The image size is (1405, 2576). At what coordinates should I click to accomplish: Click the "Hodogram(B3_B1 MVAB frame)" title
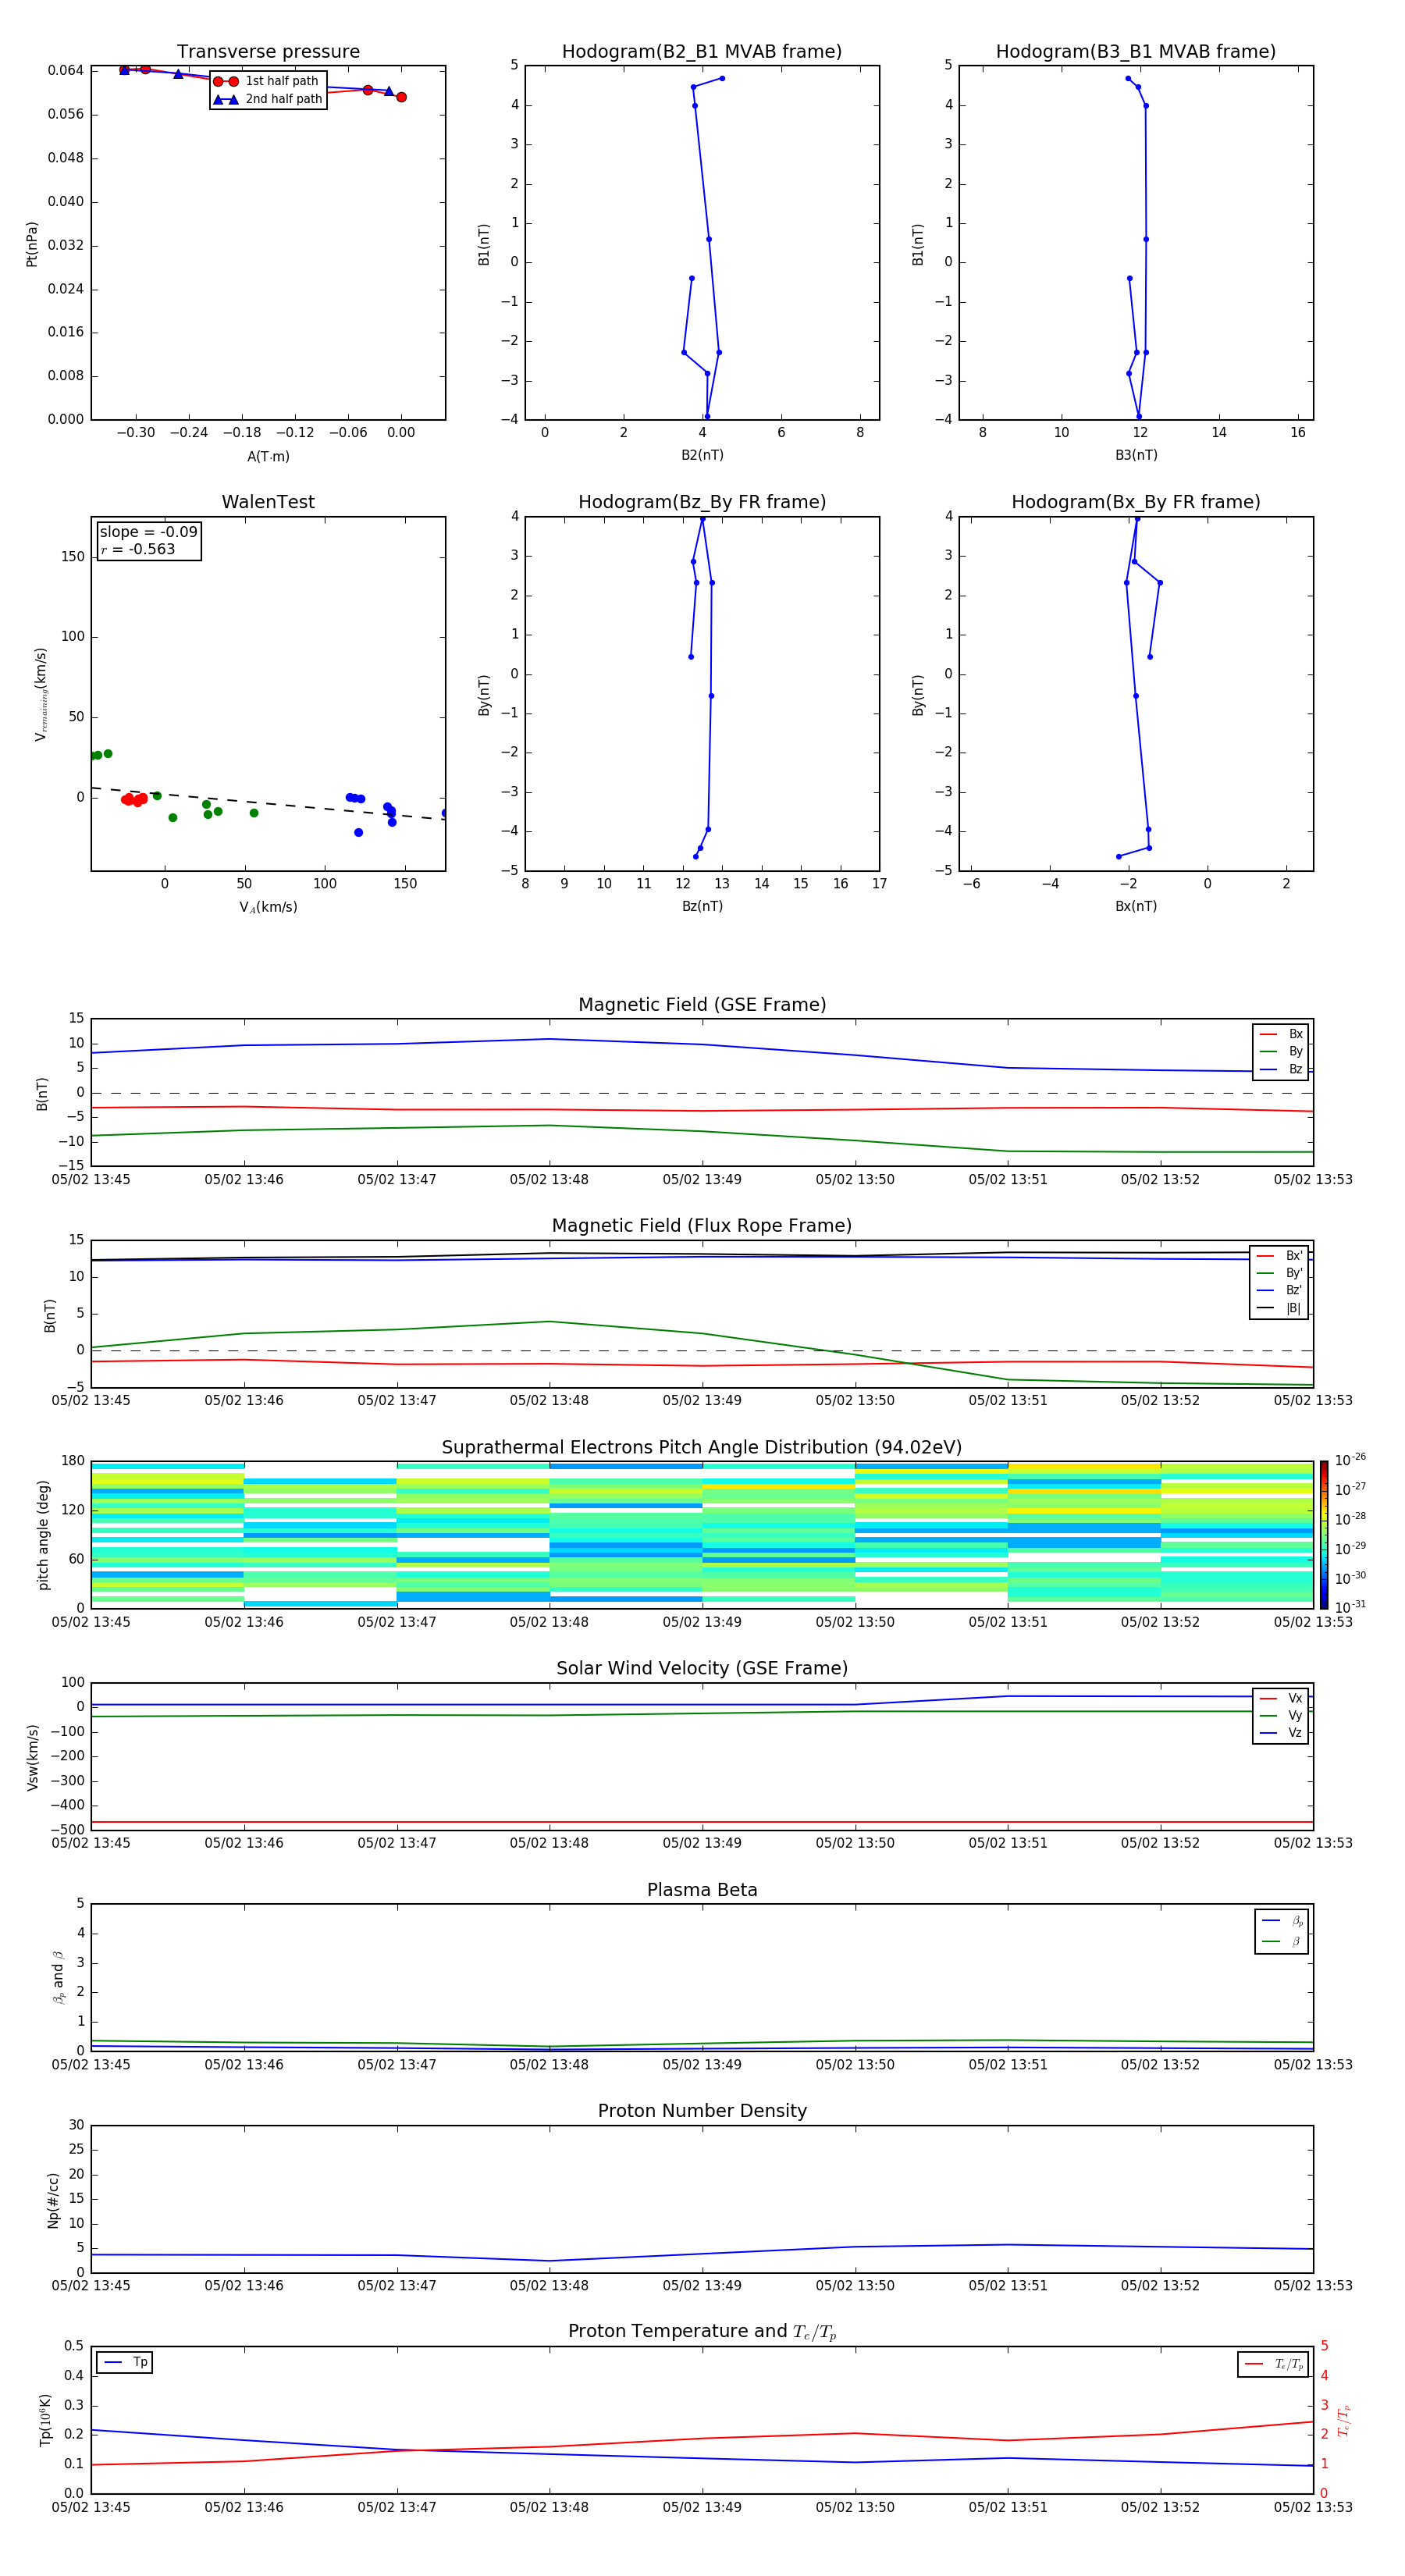(x=1136, y=51)
